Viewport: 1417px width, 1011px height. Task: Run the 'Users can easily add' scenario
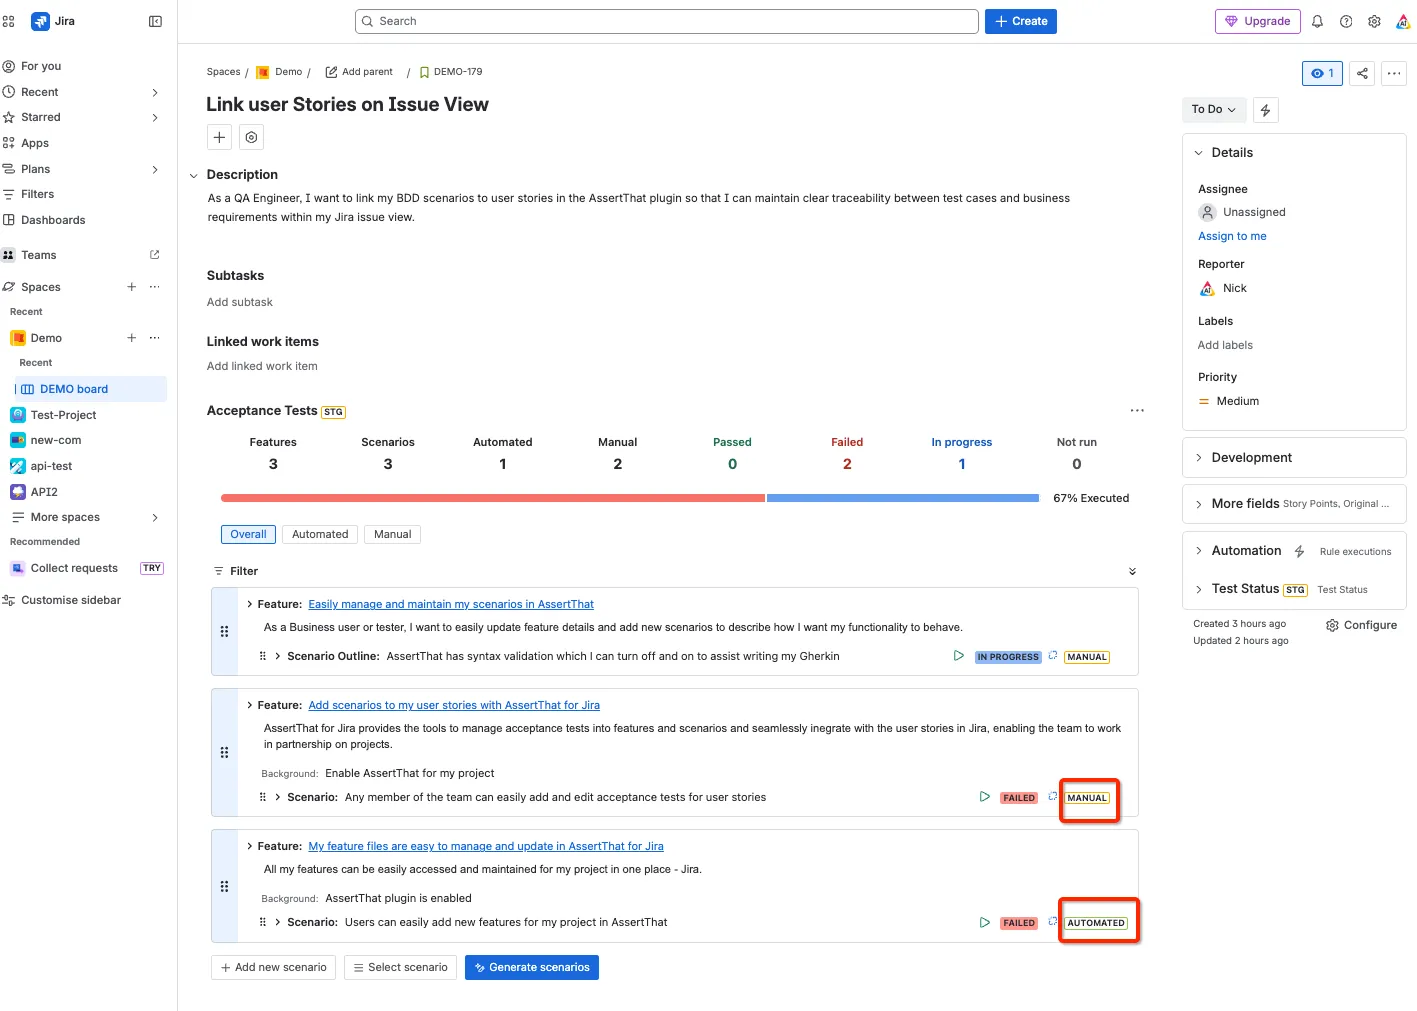(x=984, y=922)
